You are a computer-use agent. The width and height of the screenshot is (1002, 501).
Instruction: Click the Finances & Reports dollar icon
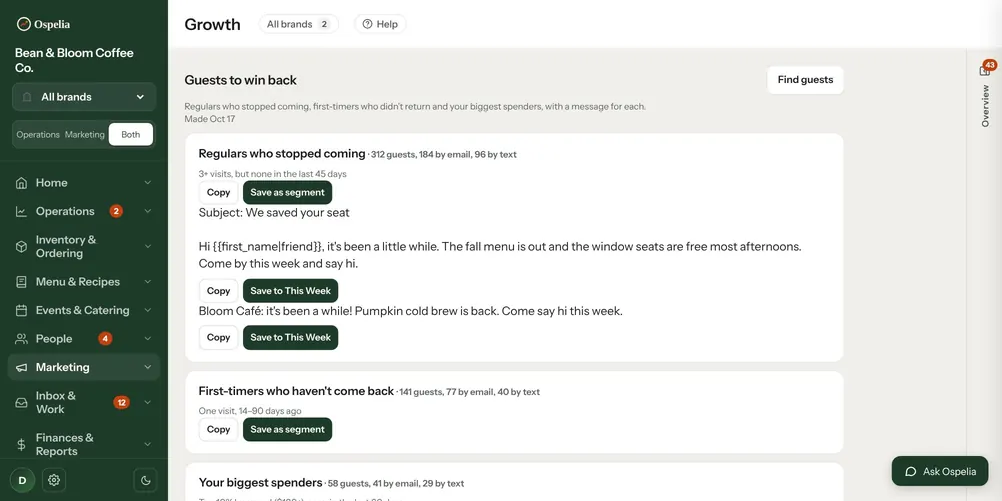(x=21, y=444)
